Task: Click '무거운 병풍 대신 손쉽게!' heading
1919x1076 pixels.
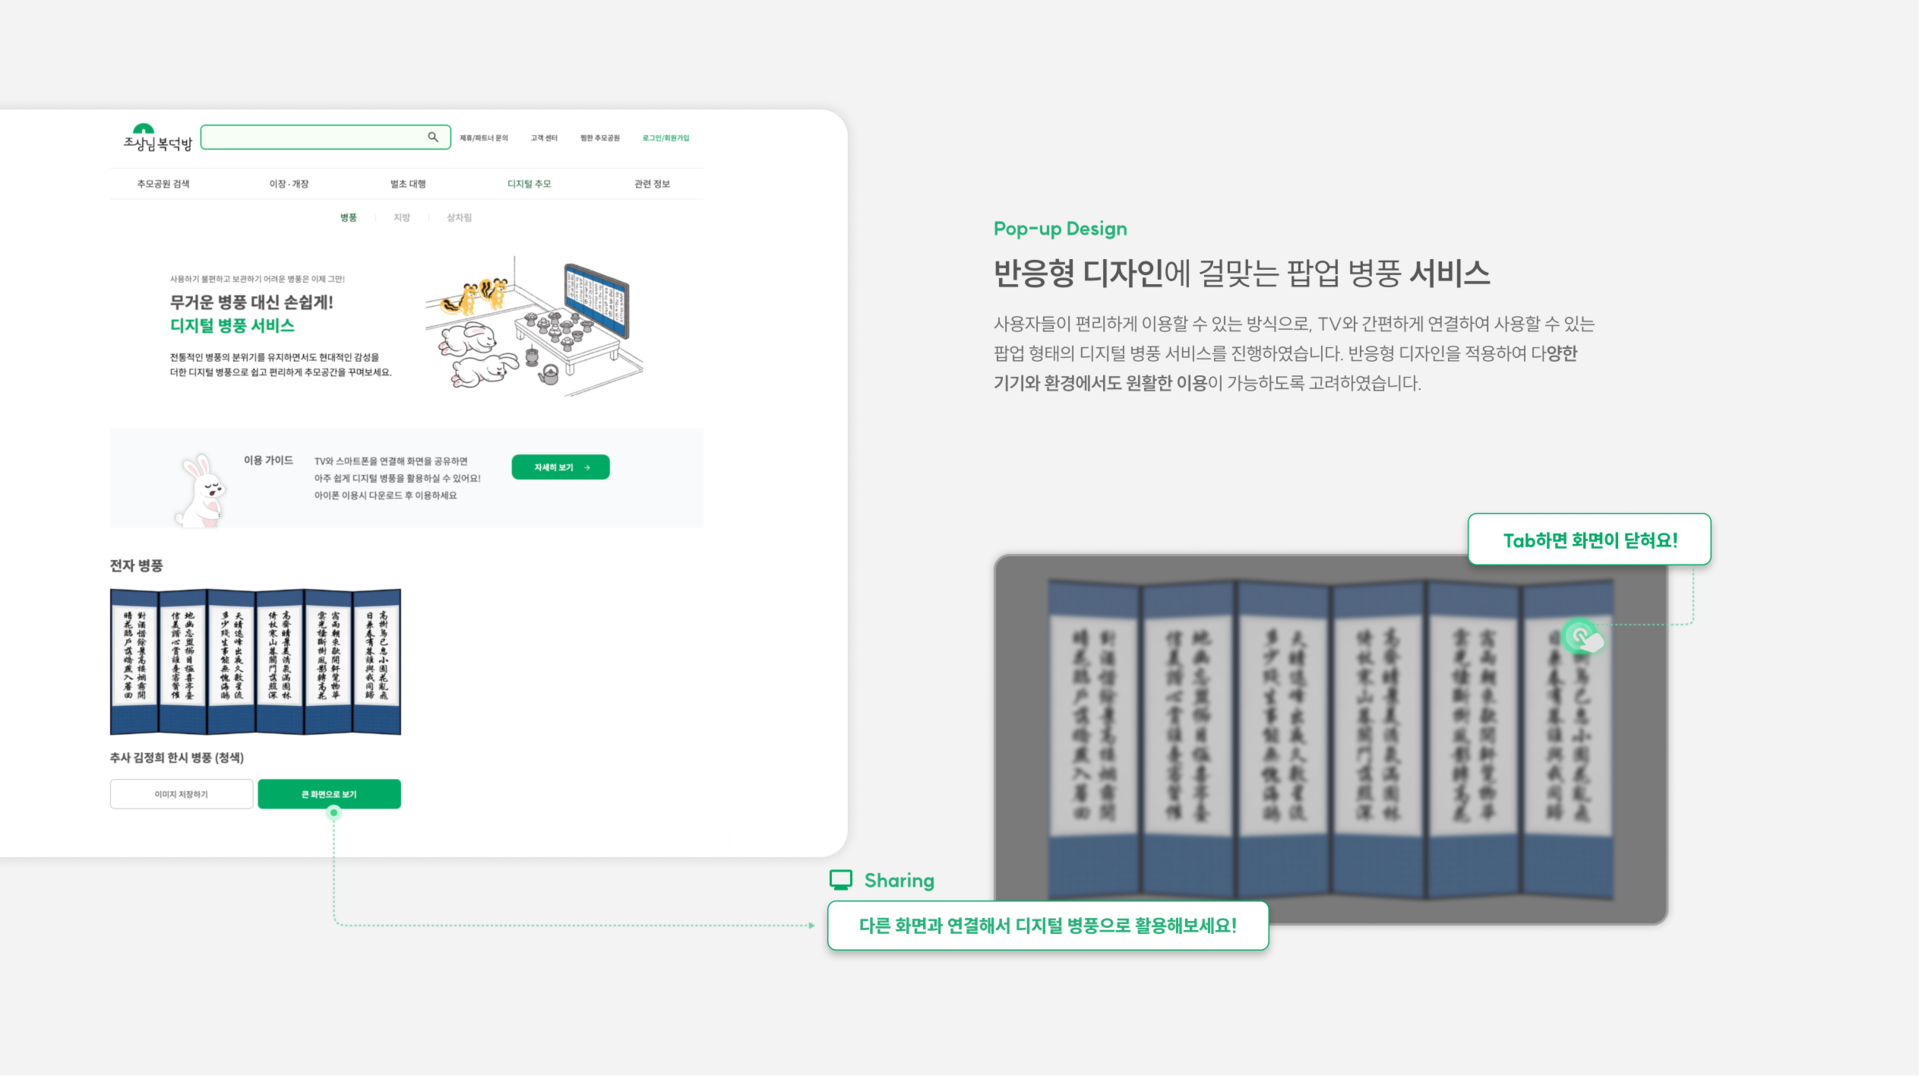Action: point(251,302)
